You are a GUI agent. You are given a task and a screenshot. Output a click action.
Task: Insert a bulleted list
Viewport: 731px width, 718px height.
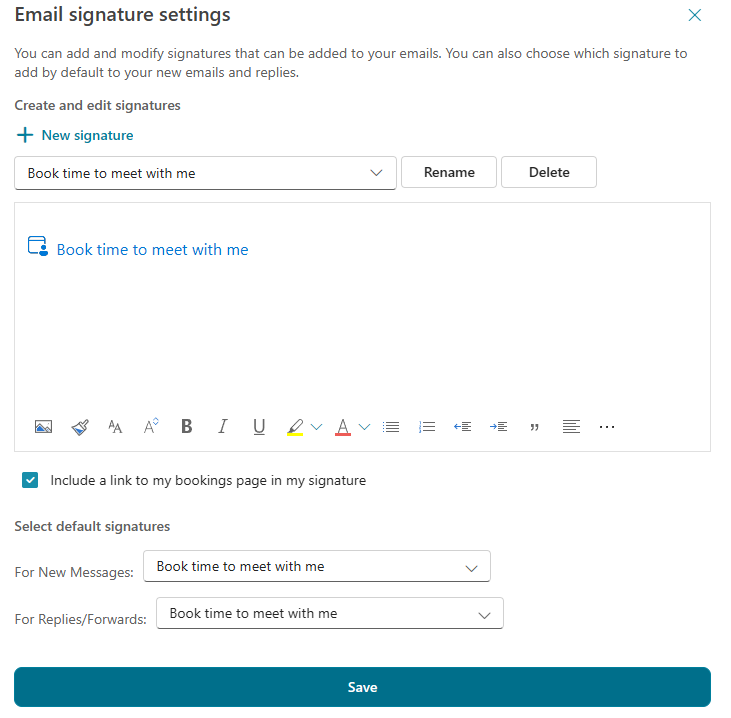pos(391,427)
